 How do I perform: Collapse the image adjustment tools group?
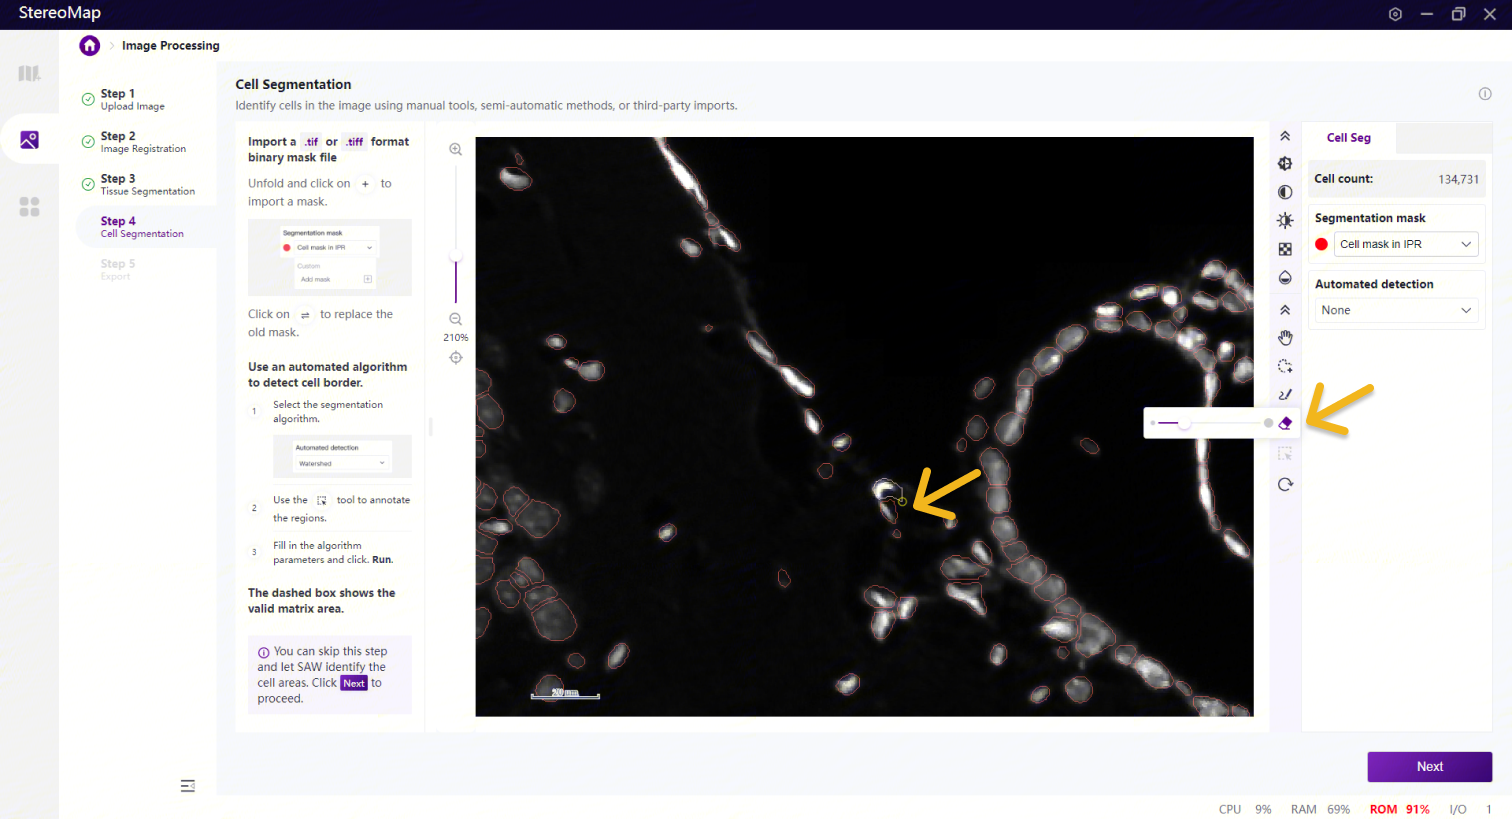tap(1285, 136)
